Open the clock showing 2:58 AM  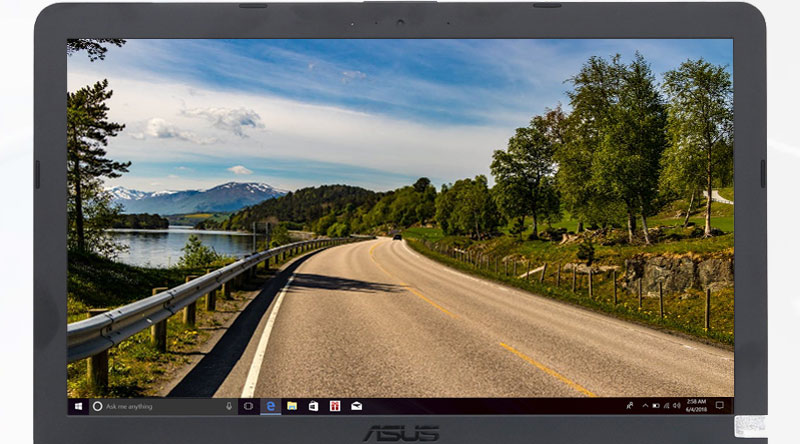(x=696, y=406)
